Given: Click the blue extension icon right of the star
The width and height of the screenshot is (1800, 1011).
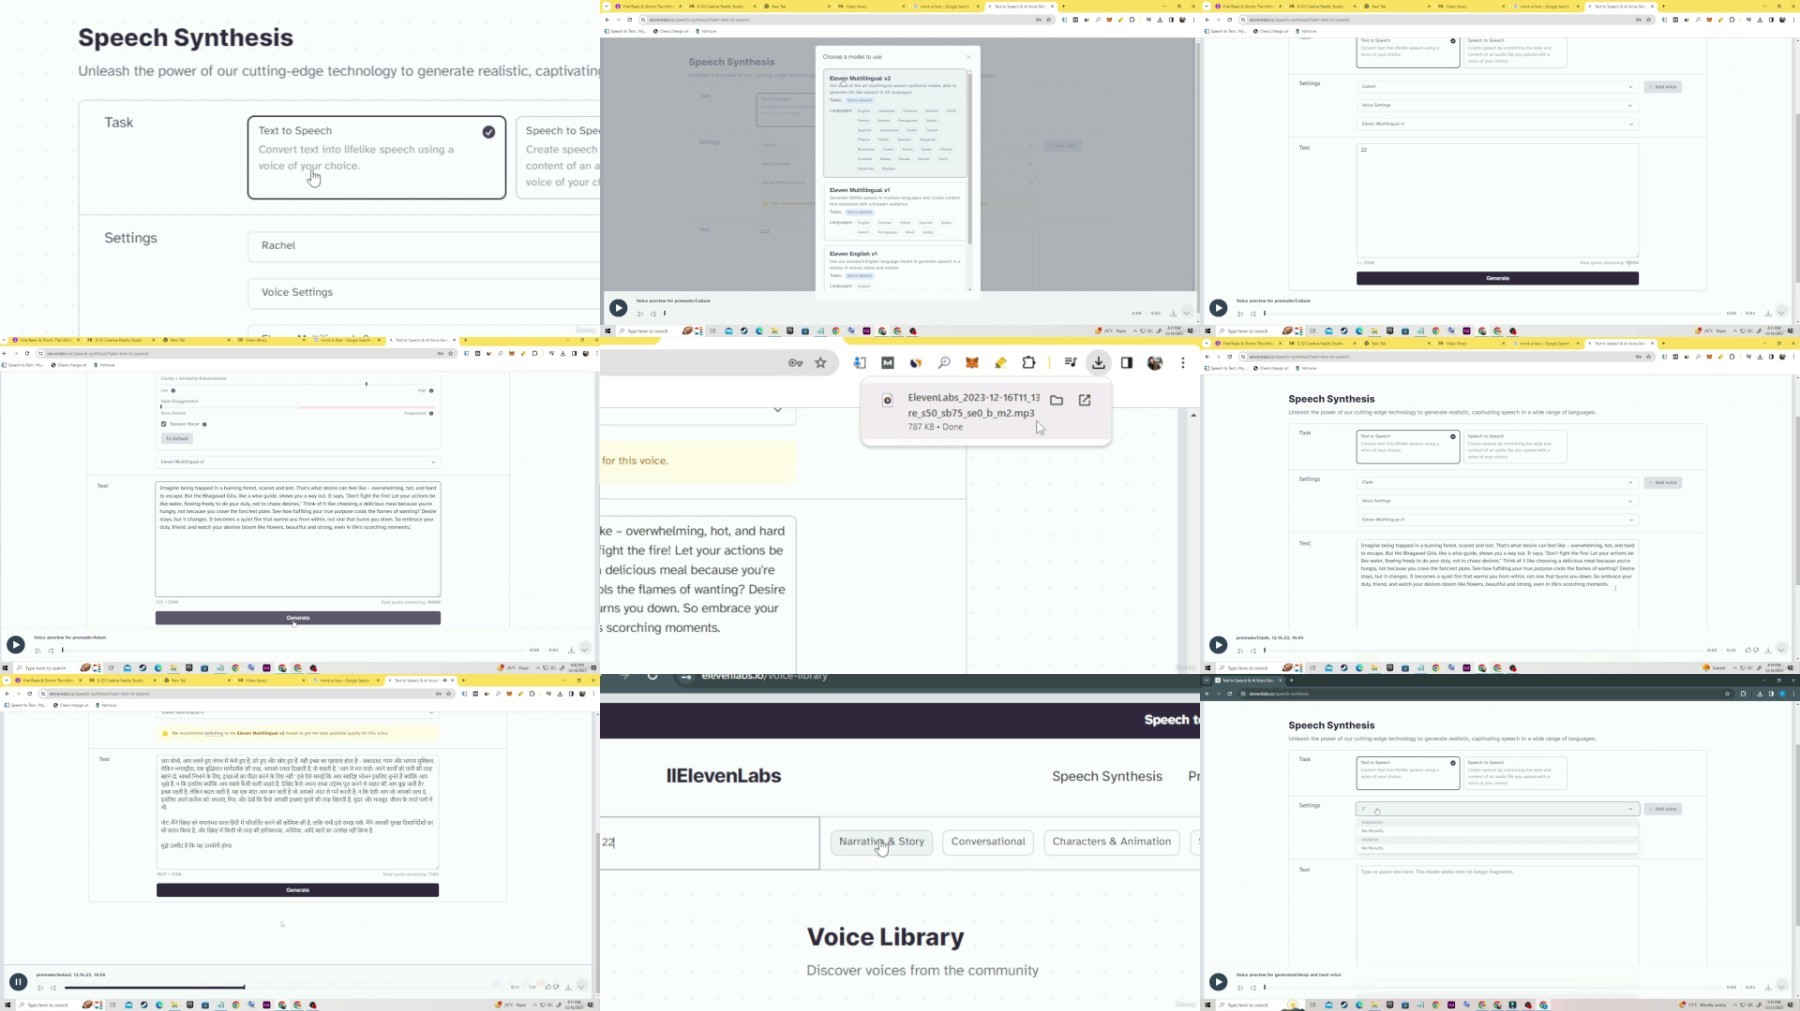Looking at the screenshot, I should pos(859,363).
